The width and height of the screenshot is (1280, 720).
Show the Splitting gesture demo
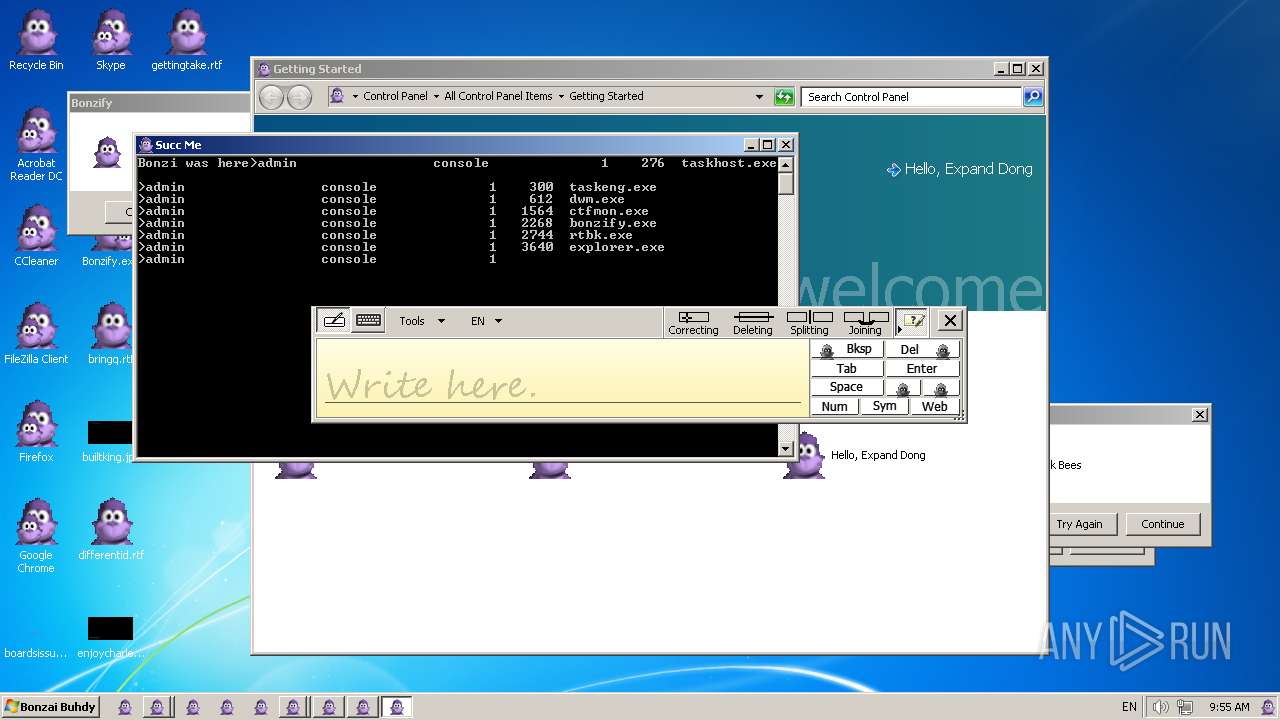point(809,323)
